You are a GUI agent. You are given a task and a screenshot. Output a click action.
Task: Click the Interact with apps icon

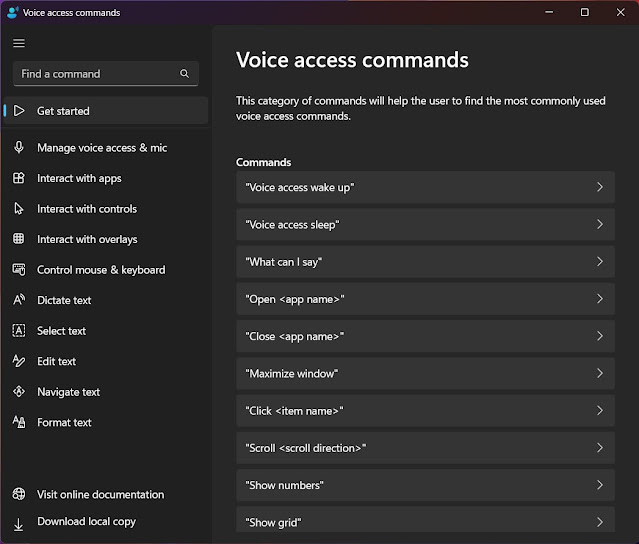tap(18, 178)
